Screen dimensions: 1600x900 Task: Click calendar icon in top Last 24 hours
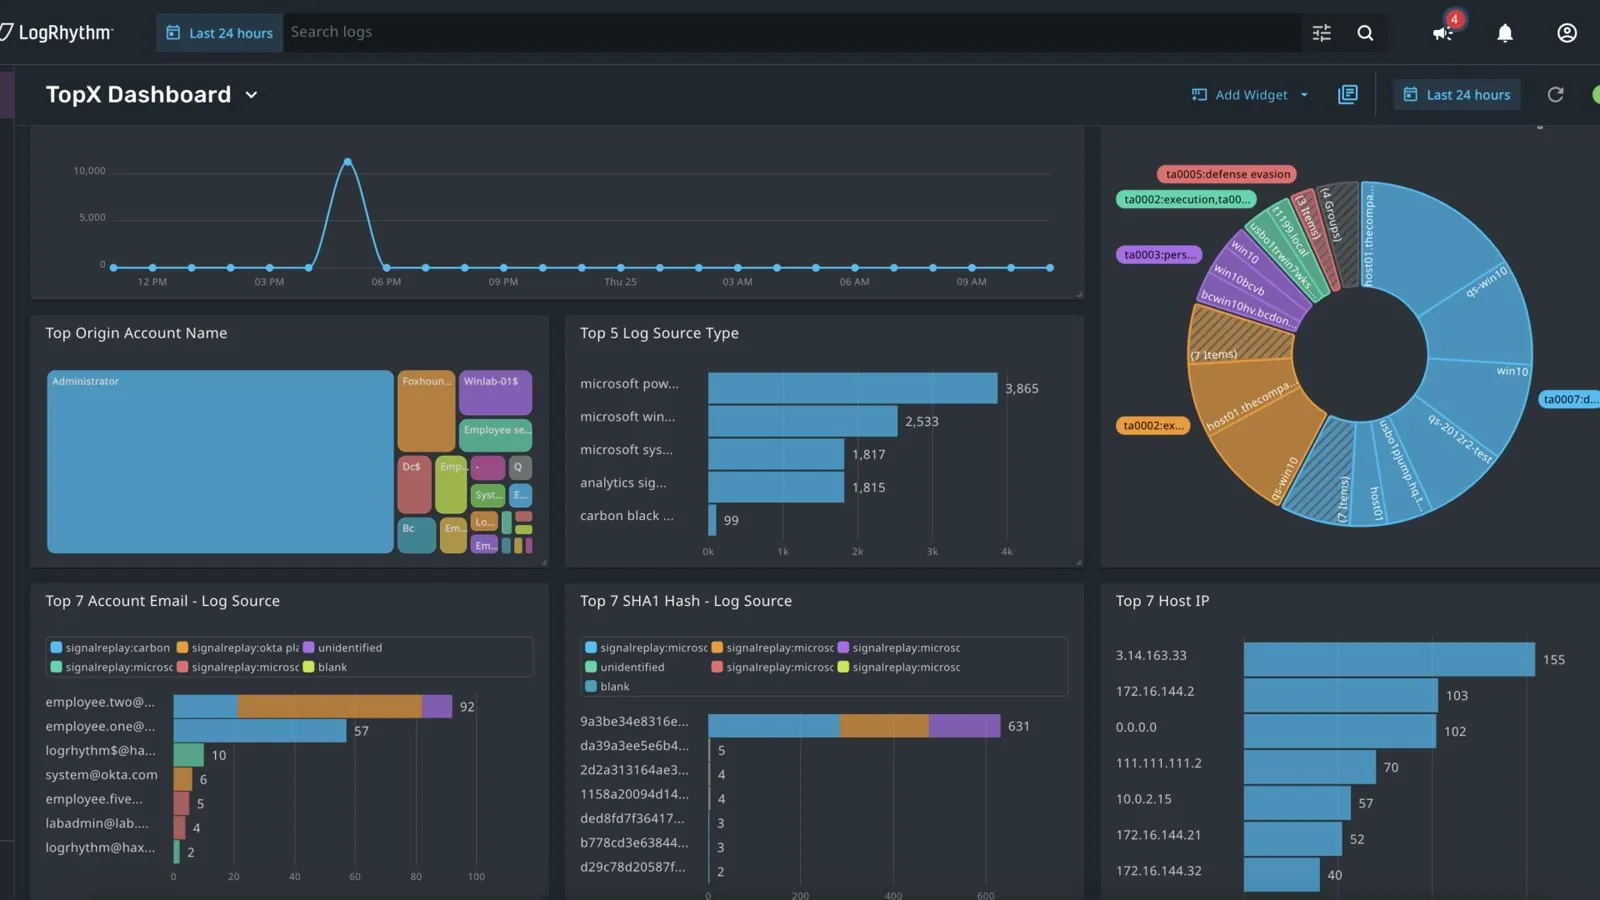(173, 33)
